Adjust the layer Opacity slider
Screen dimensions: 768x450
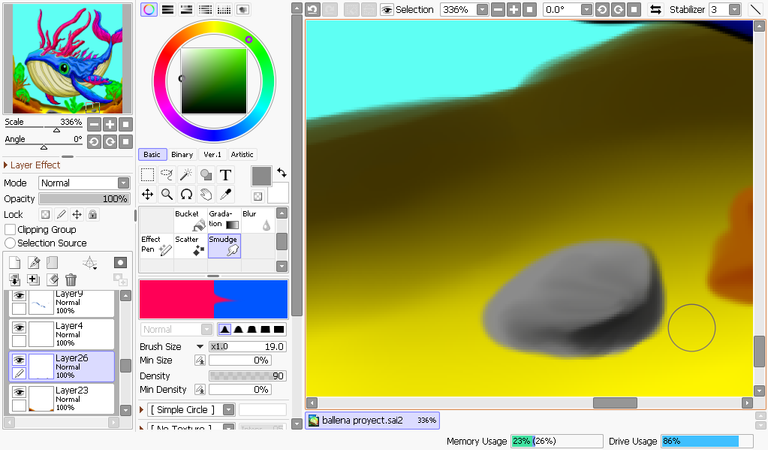pyautogui.click(x=84, y=199)
